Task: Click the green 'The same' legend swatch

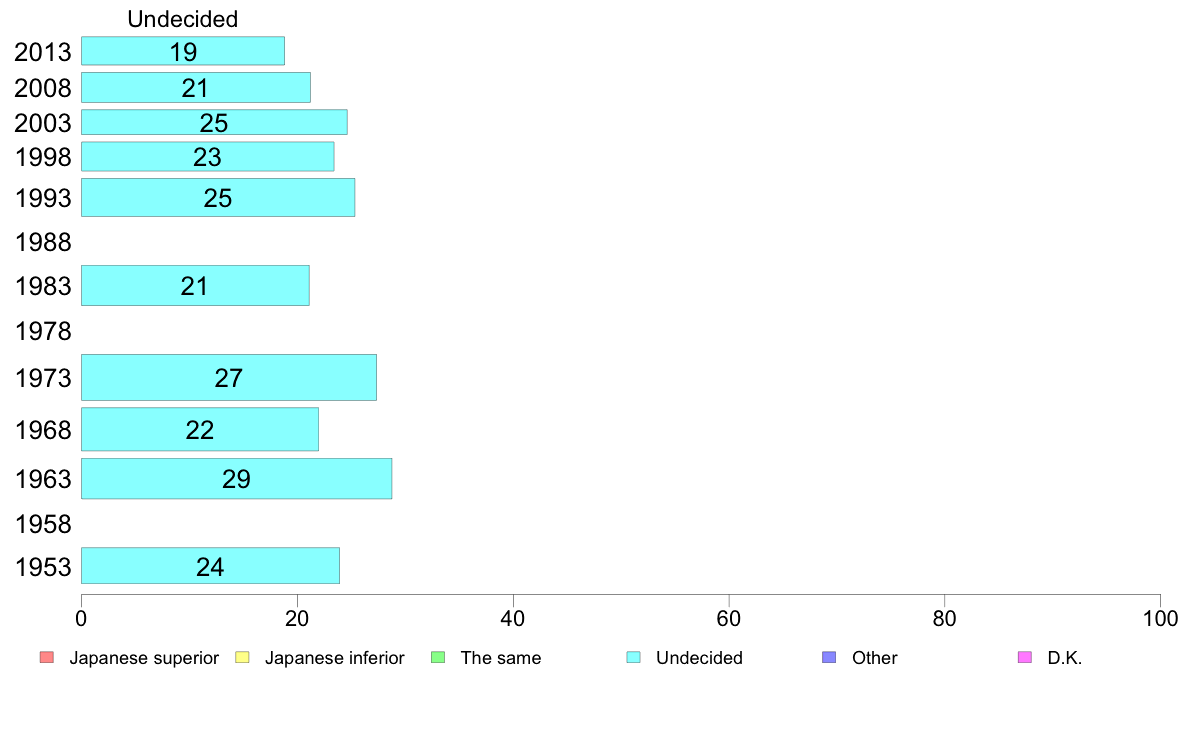Action: [x=438, y=657]
